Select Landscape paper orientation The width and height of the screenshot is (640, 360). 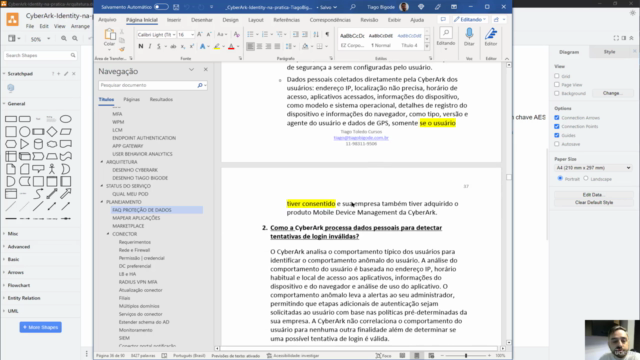pyautogui.click(x=586, y=178)
